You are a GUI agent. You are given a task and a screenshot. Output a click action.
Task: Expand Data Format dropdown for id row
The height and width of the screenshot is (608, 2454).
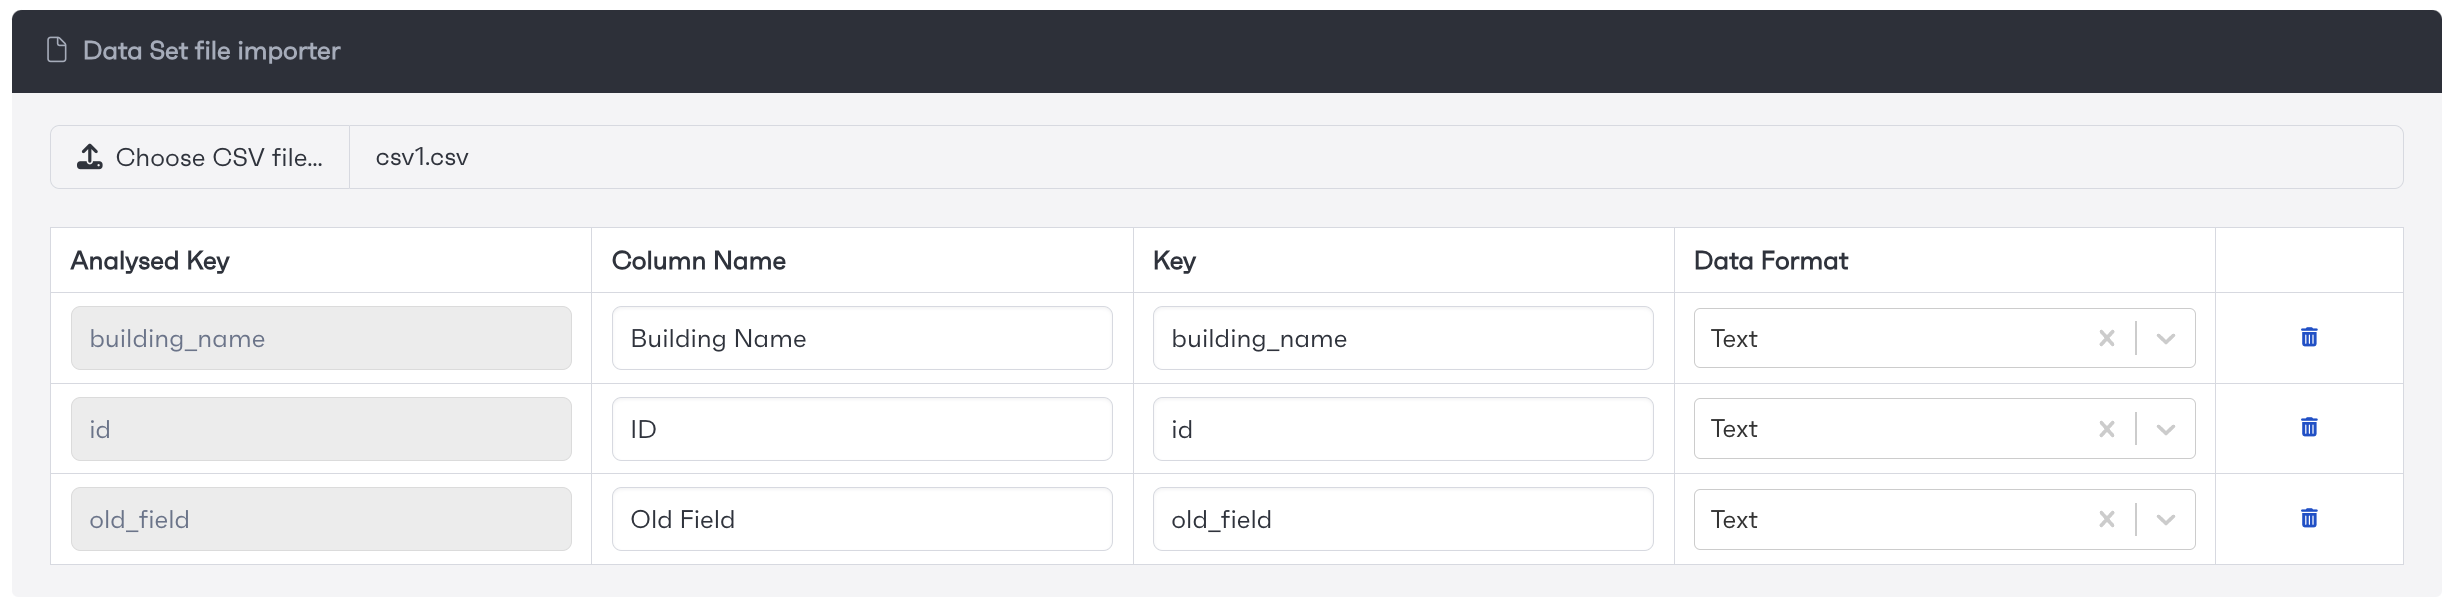click(2166, 429)
